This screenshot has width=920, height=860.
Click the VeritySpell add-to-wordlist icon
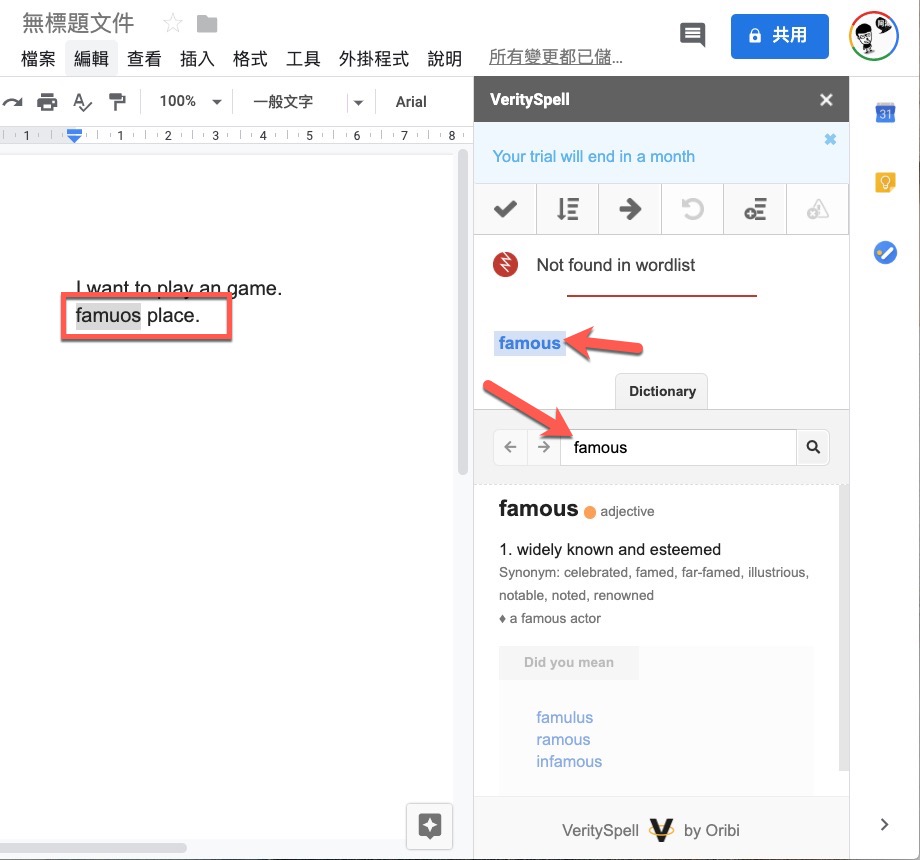(755, 209)
